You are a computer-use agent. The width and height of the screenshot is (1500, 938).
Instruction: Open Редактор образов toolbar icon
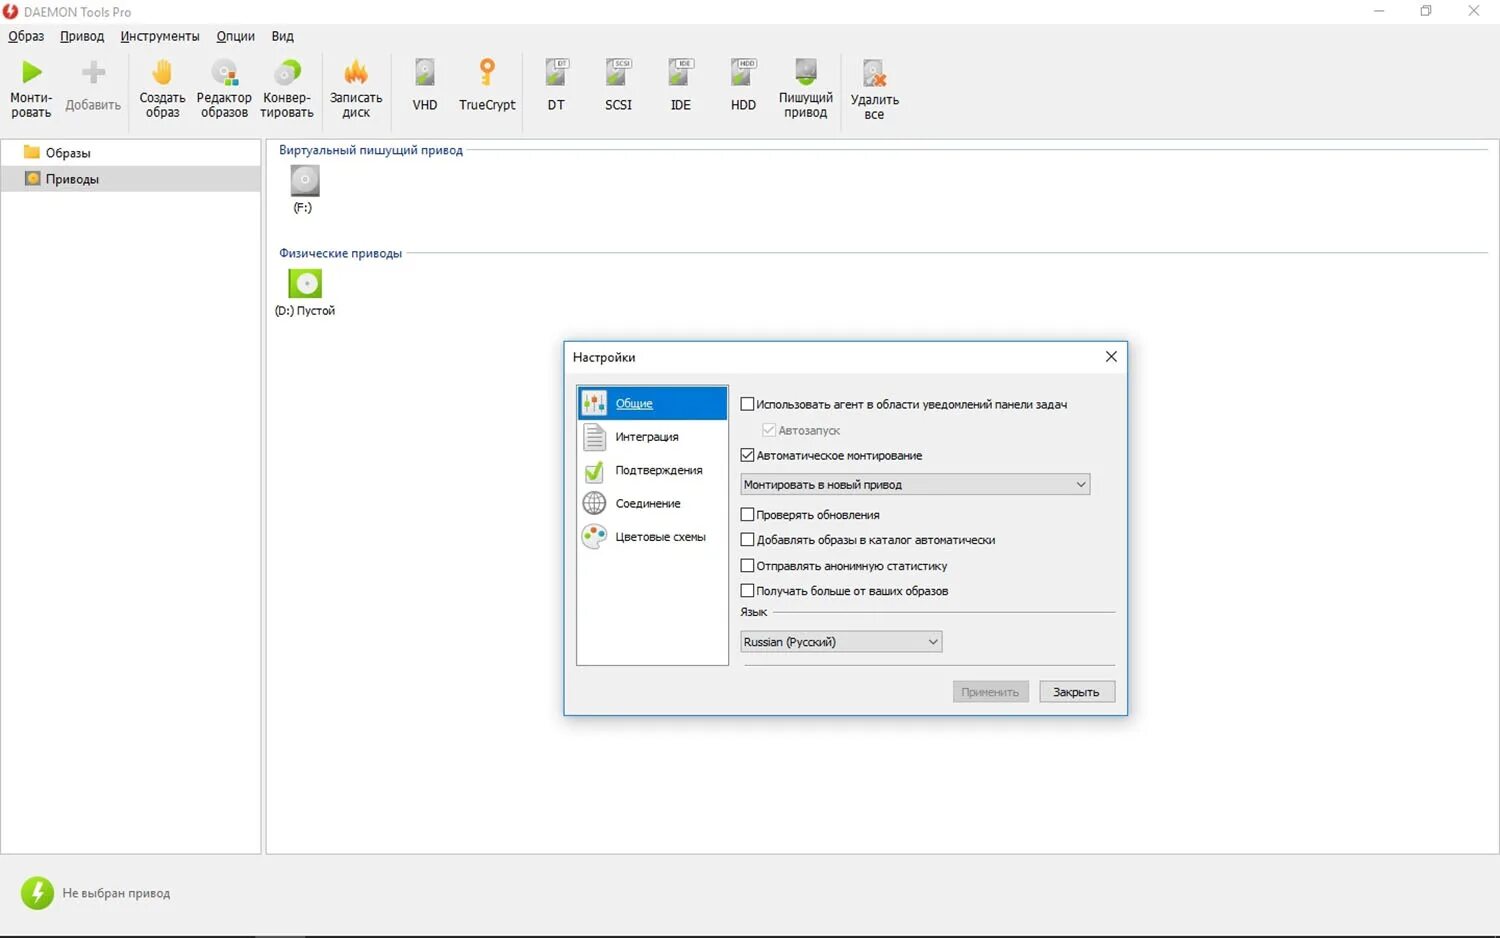click(224, 73)
